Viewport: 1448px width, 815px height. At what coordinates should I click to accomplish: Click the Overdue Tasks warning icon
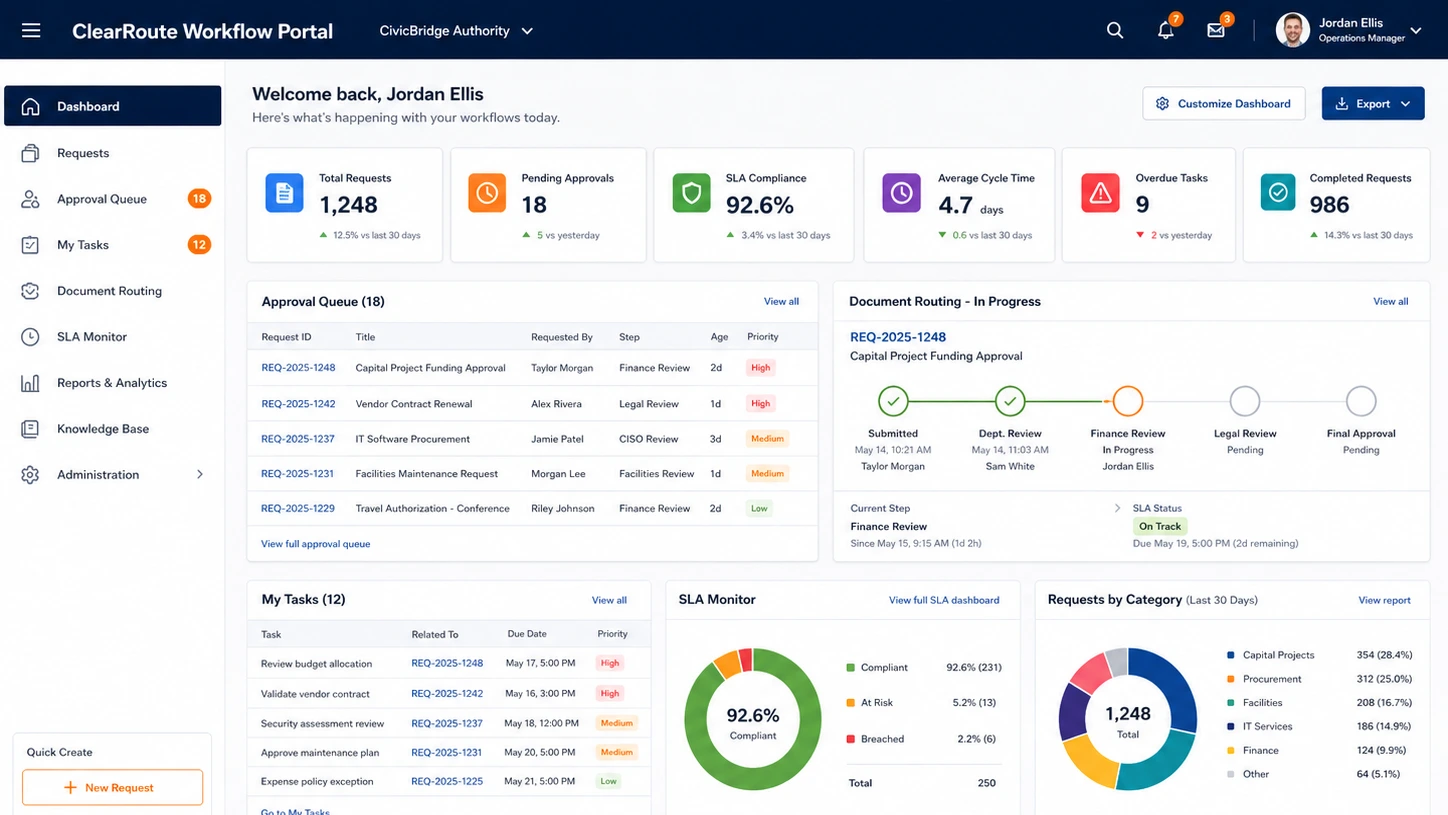tap(1100, 193)
